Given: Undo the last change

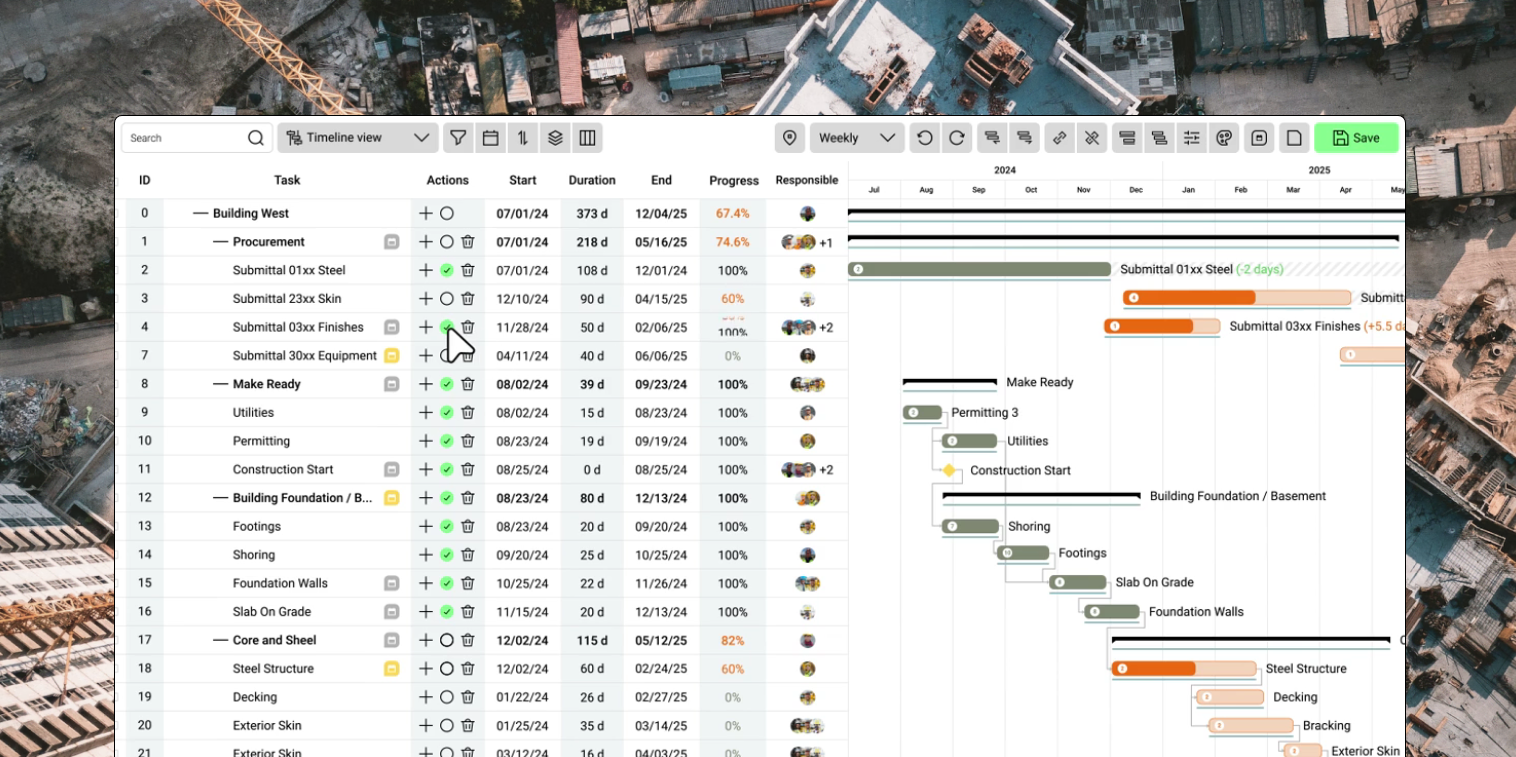Looking at the screenshot, I should (925, 138).
